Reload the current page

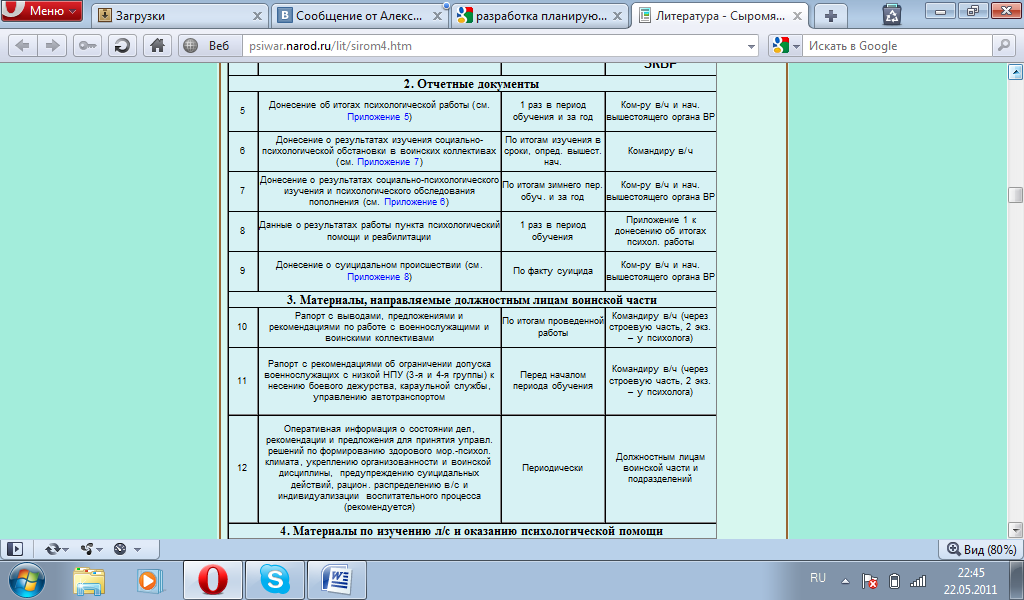[x=122, y=46]
